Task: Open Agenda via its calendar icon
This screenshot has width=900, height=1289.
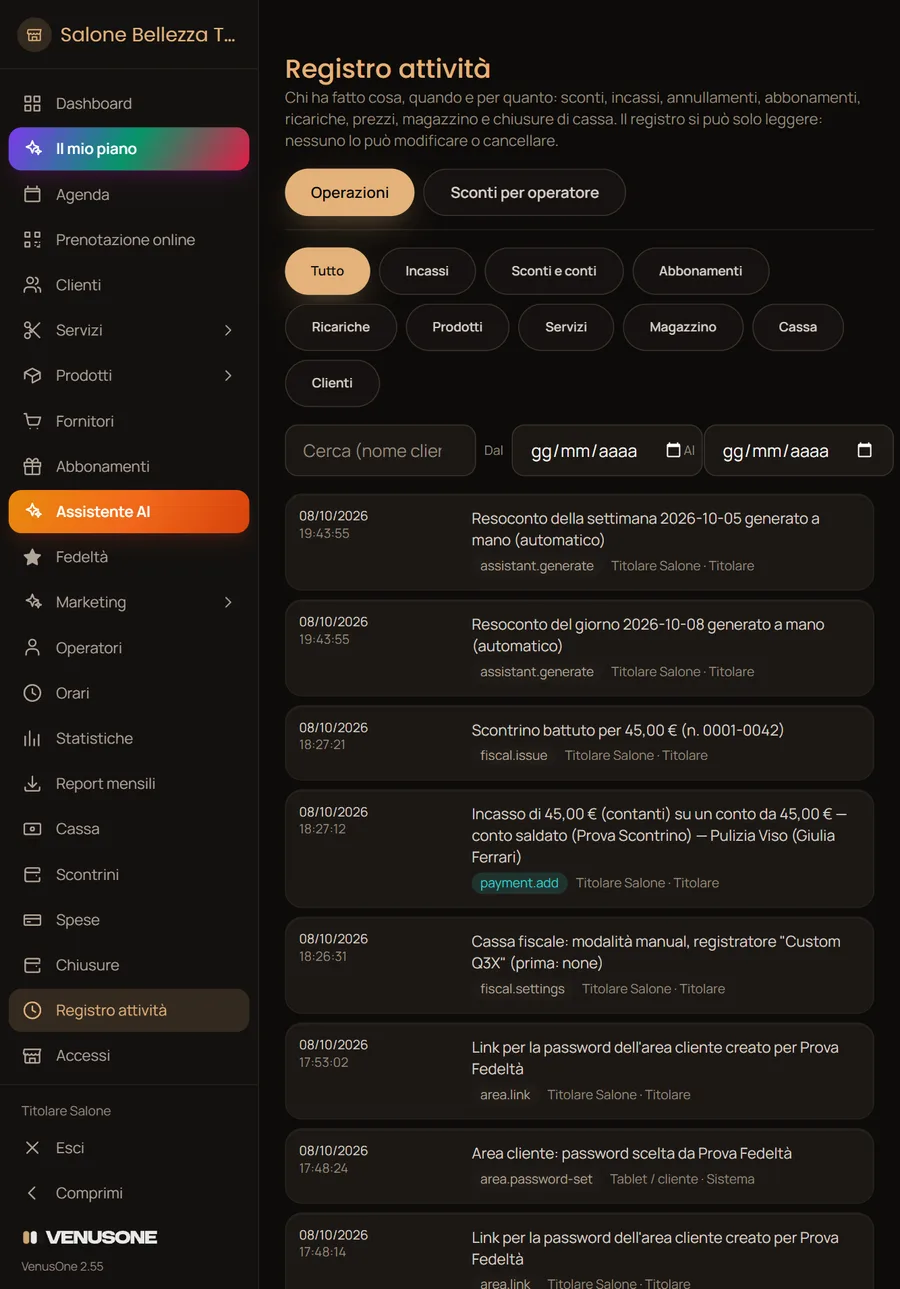Action: 32,195
